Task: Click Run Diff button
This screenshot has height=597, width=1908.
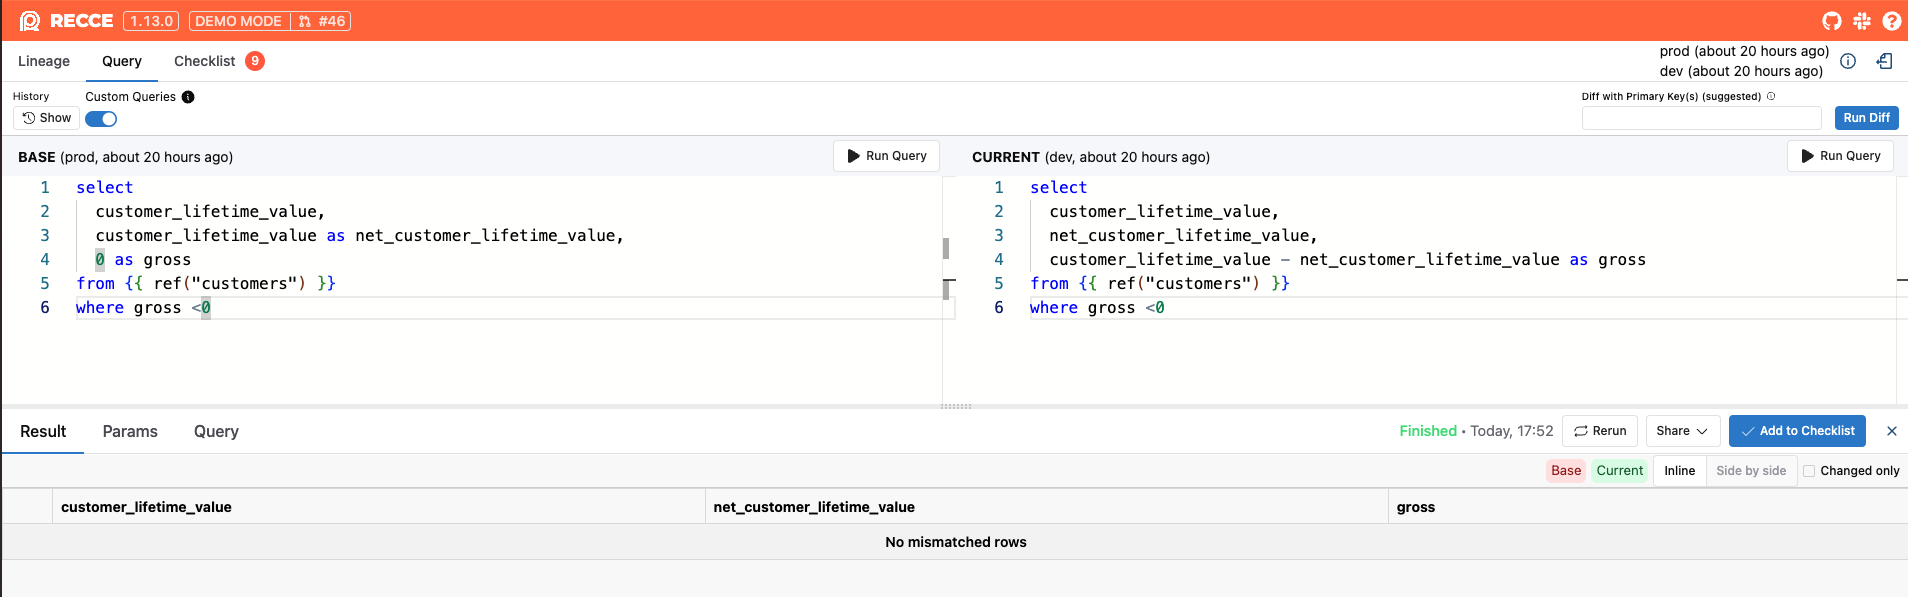Action: point(1866,118)
